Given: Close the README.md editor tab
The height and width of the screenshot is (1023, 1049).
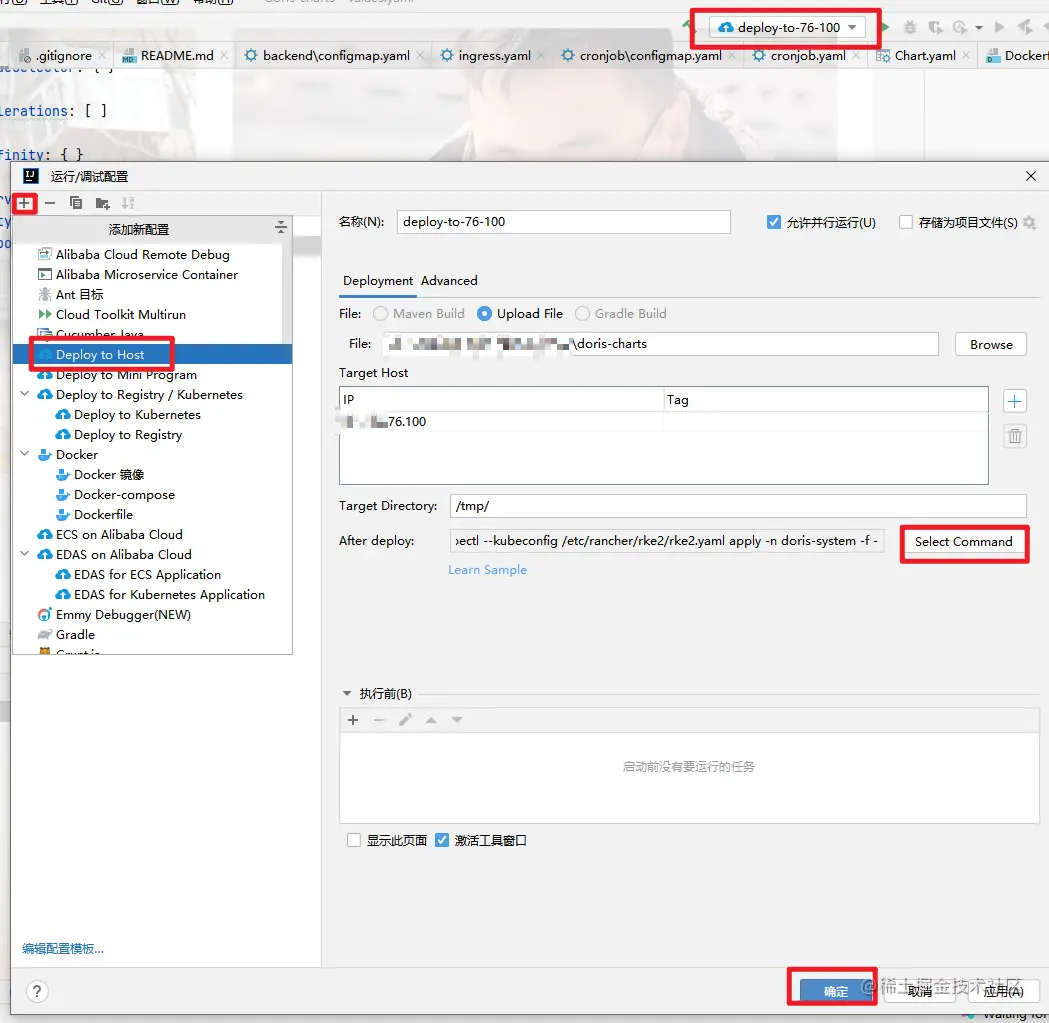Looking at the screenshot, I should (224, 56).
